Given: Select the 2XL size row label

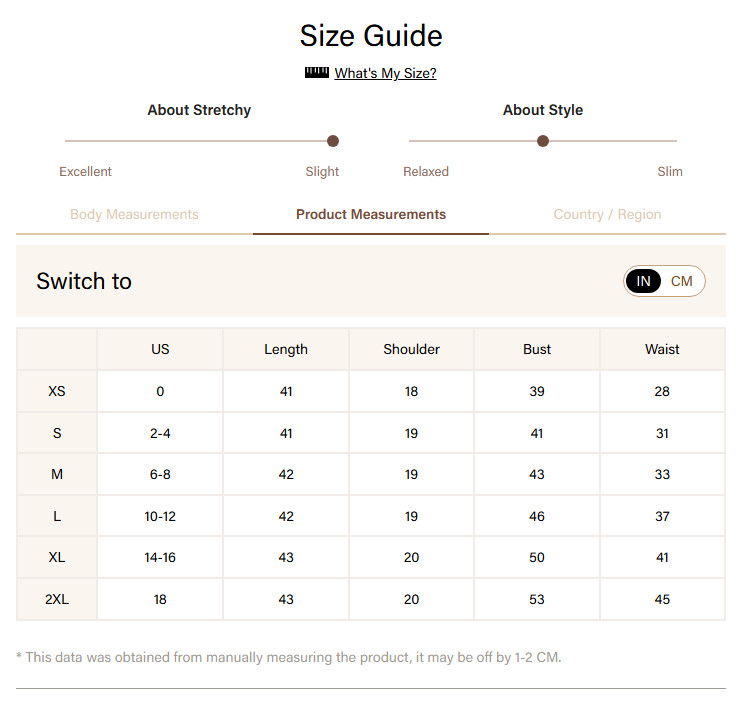Looking at the screenshot, I should (x=57, y=599).
